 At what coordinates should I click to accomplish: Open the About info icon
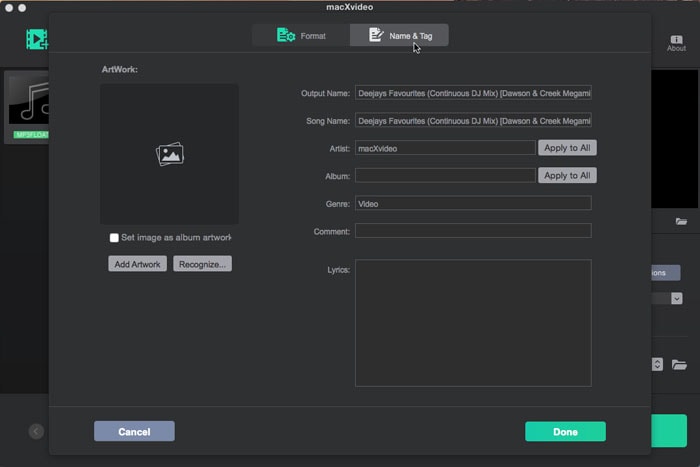tap(676, 43)
